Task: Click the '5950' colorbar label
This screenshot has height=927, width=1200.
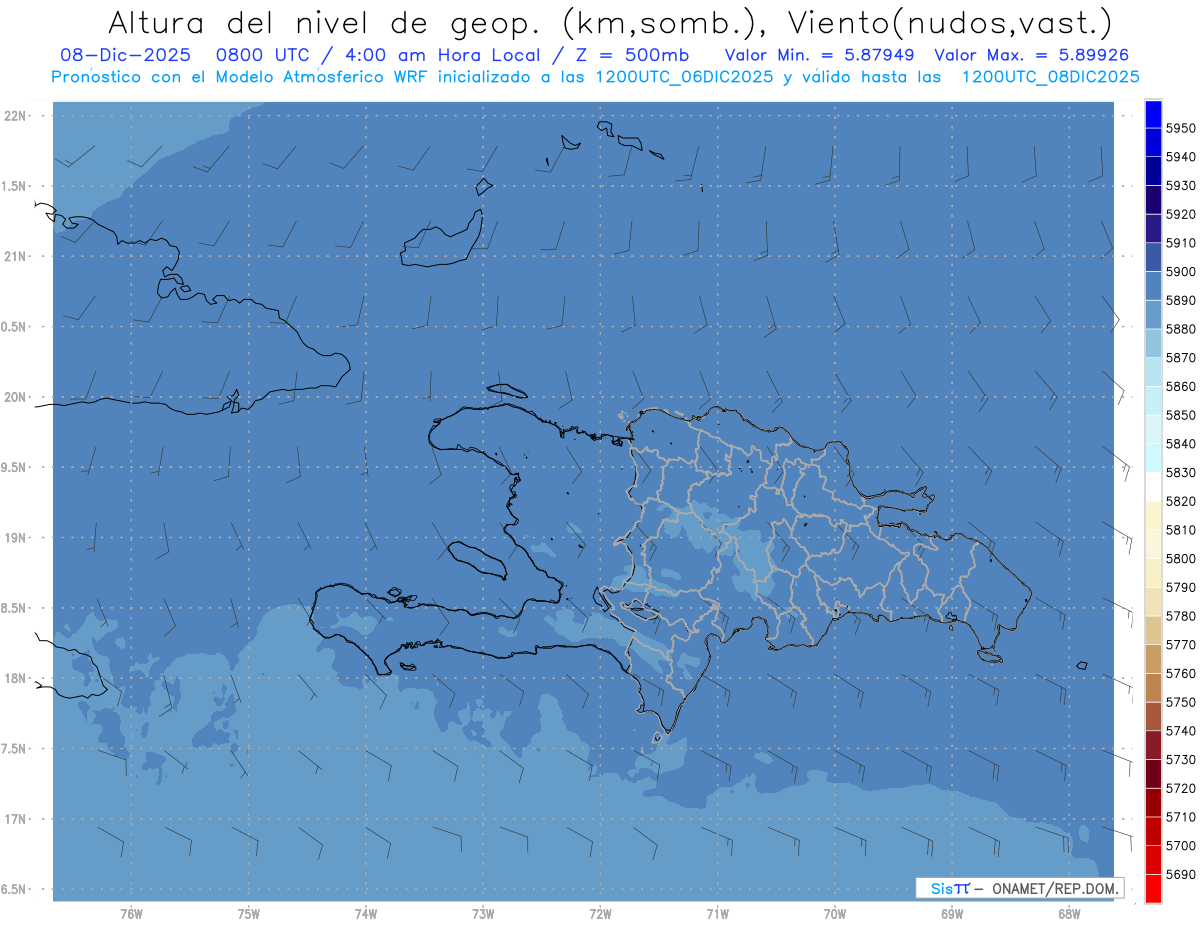Action: click(1181, 128)
